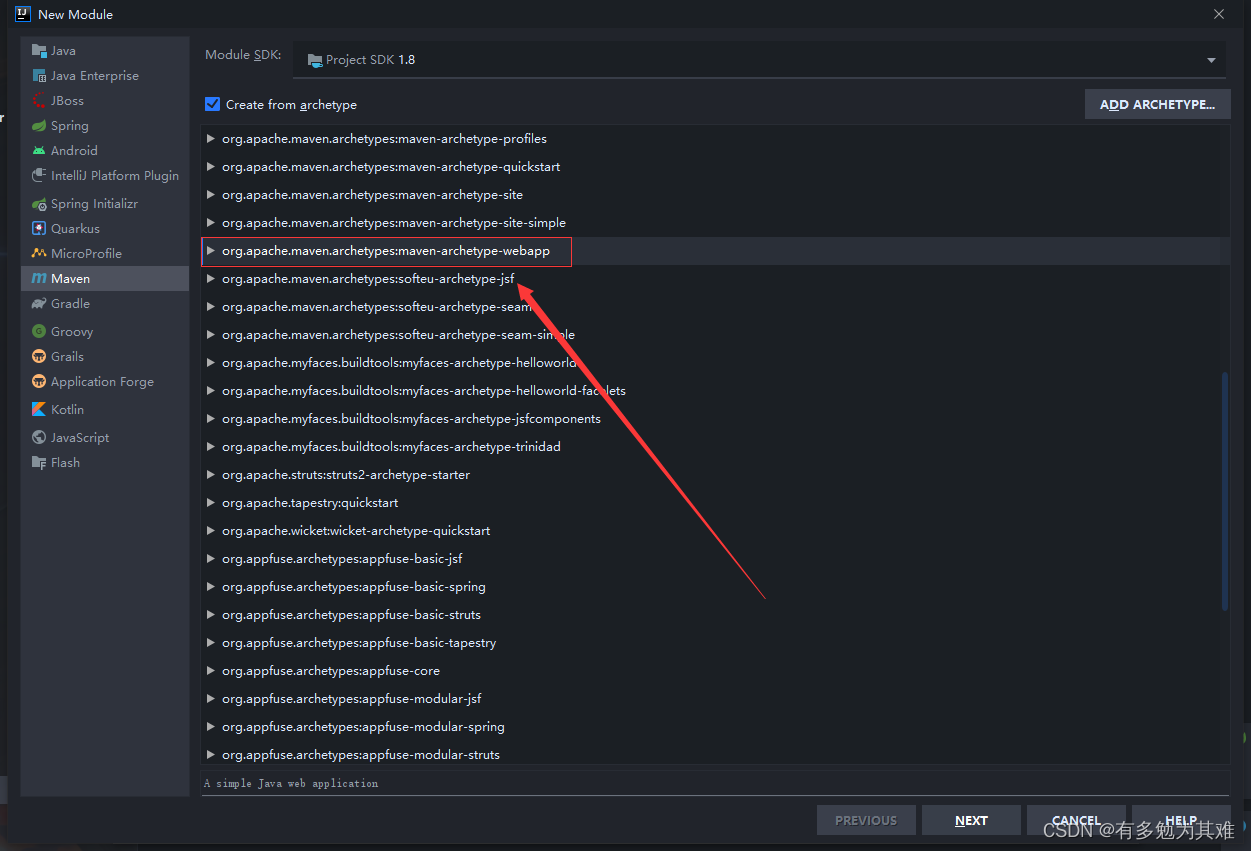Click the Java module type icon
The width and height of the screenshot is (1251, 851).
pos(39,51)
